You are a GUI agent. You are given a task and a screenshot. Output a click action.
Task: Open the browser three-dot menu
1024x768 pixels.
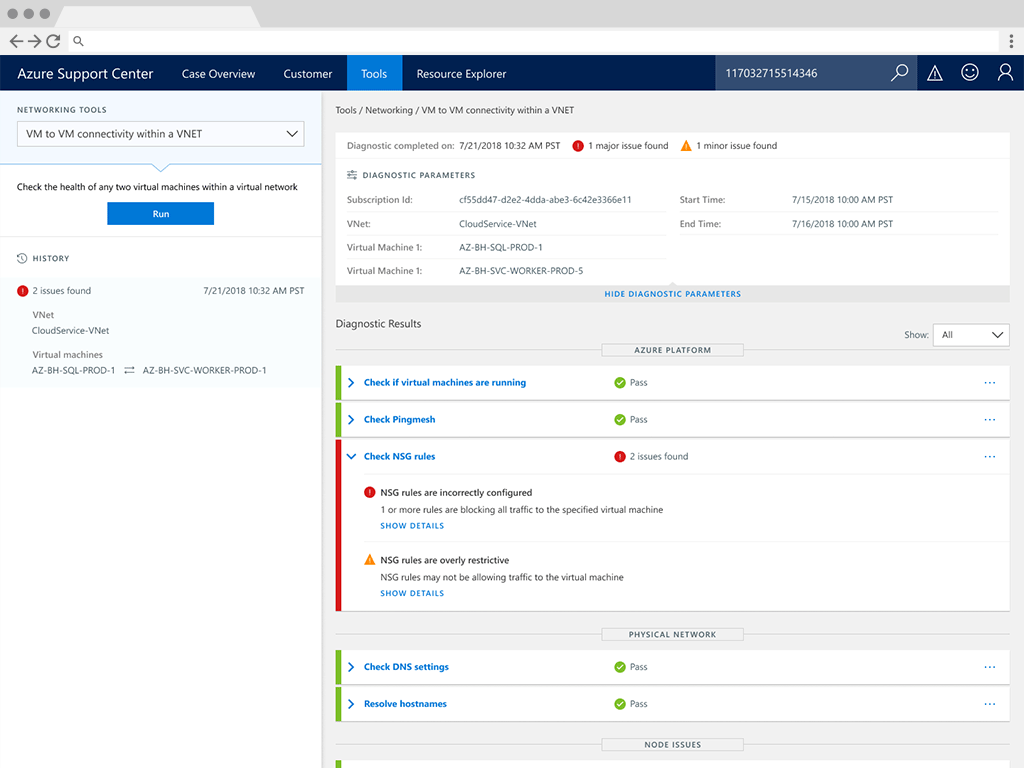[1011, 41]
